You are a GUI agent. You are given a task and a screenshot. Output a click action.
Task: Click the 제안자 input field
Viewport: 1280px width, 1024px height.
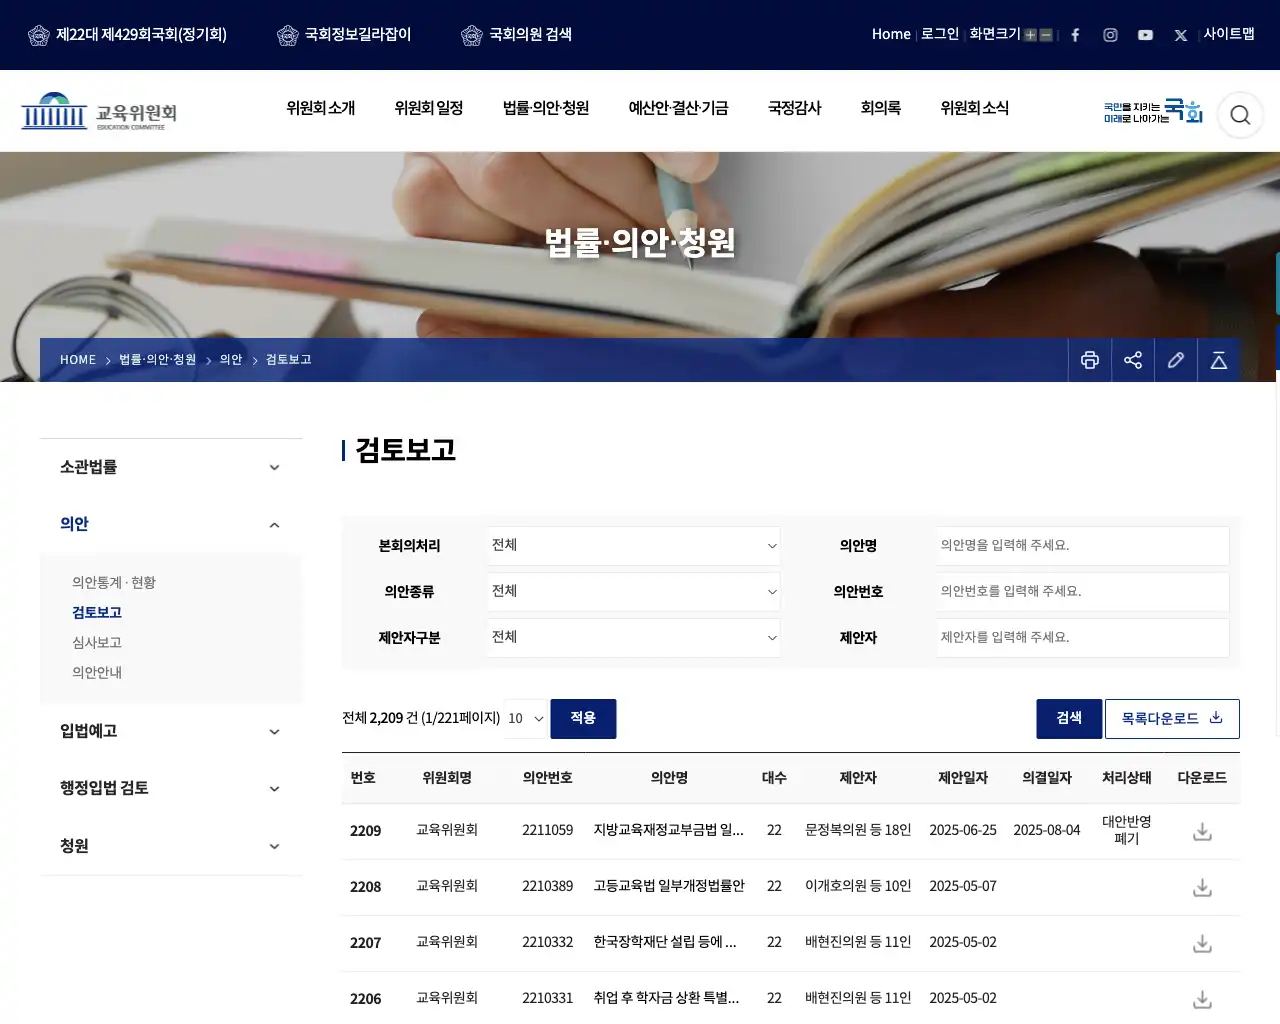(x=1083, y=638)
